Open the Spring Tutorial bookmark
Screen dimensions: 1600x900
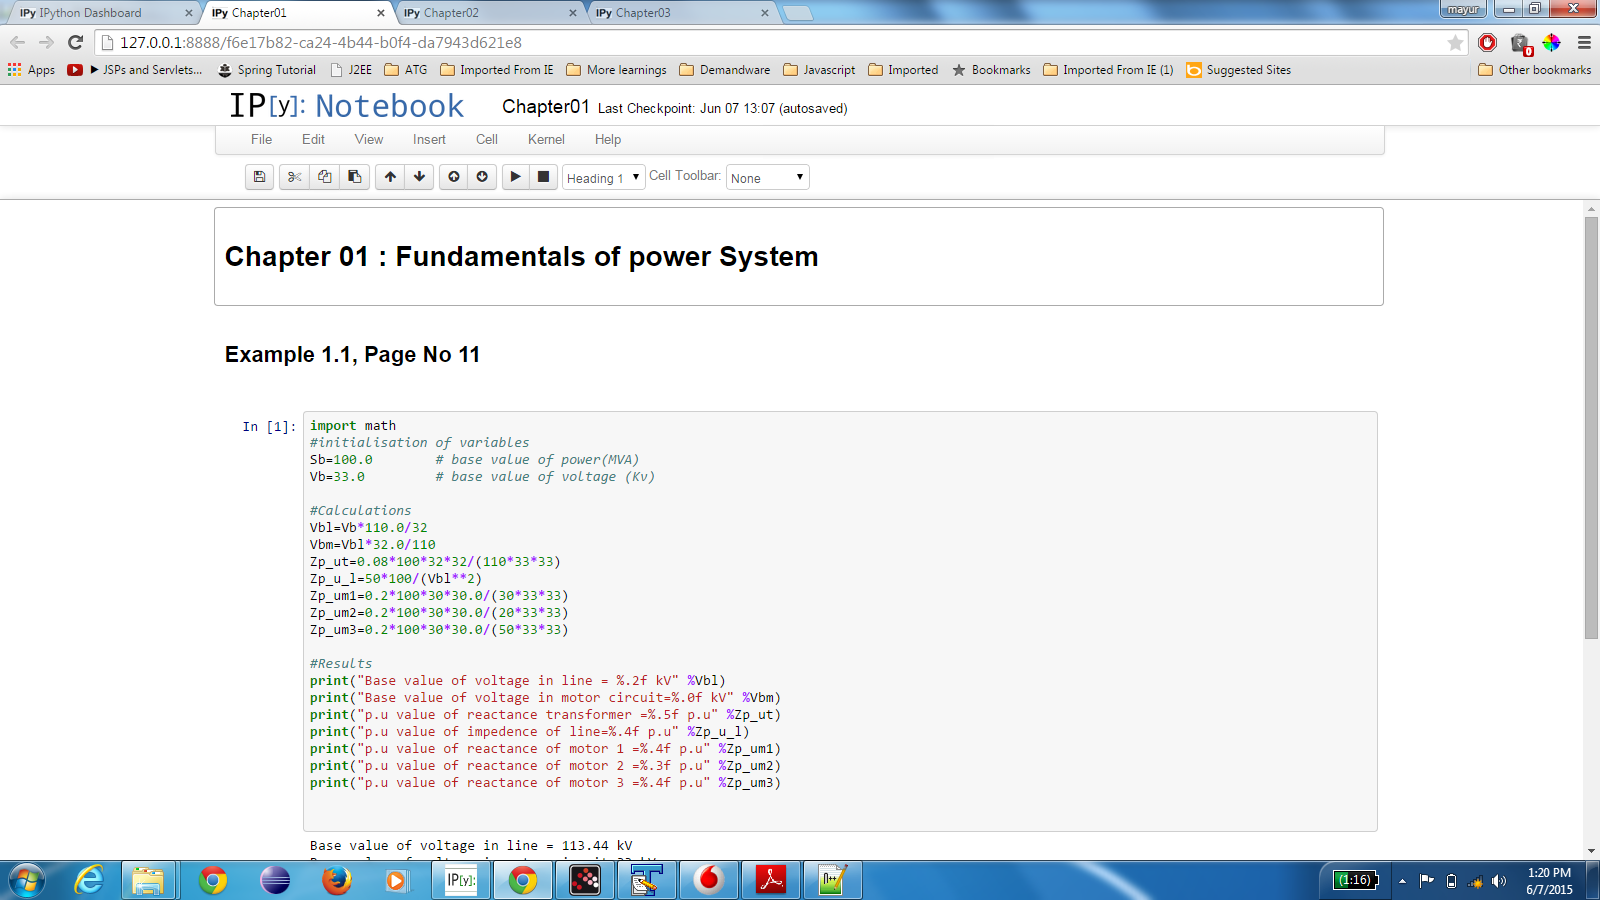[x=267, y=70]
